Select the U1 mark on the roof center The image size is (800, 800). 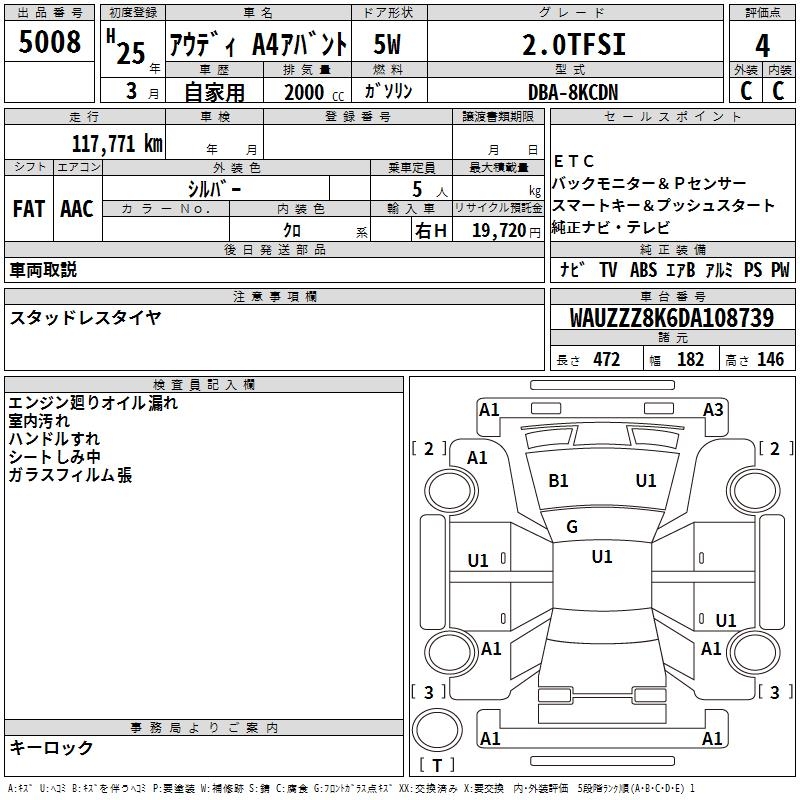[x=601, y=557]
